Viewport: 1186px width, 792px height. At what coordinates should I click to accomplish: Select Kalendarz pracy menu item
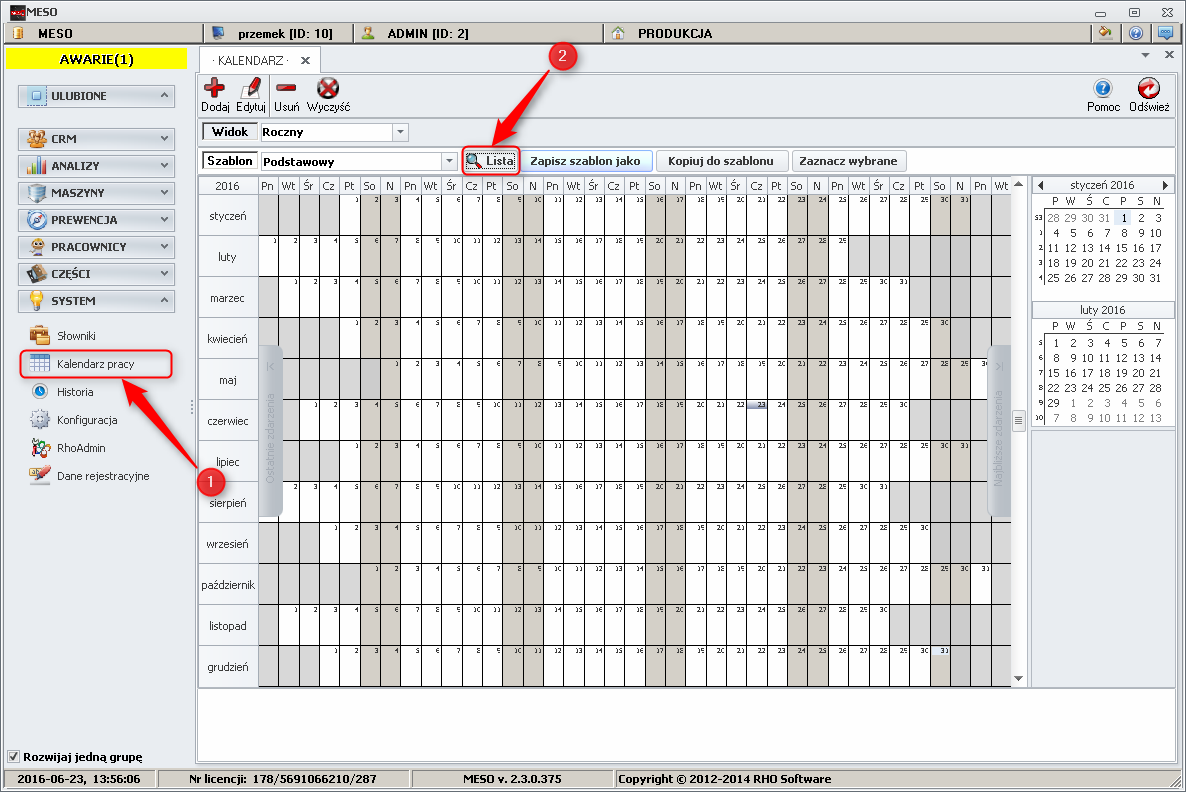coord(95,364)
